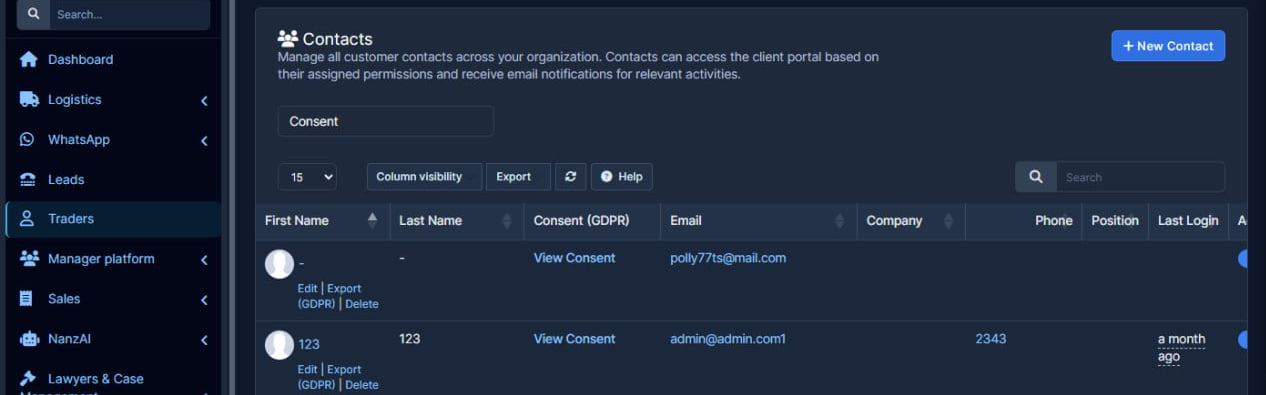Open email link polly77ts@mail.com
1266x395 pixels.
[x=728, y=257]
